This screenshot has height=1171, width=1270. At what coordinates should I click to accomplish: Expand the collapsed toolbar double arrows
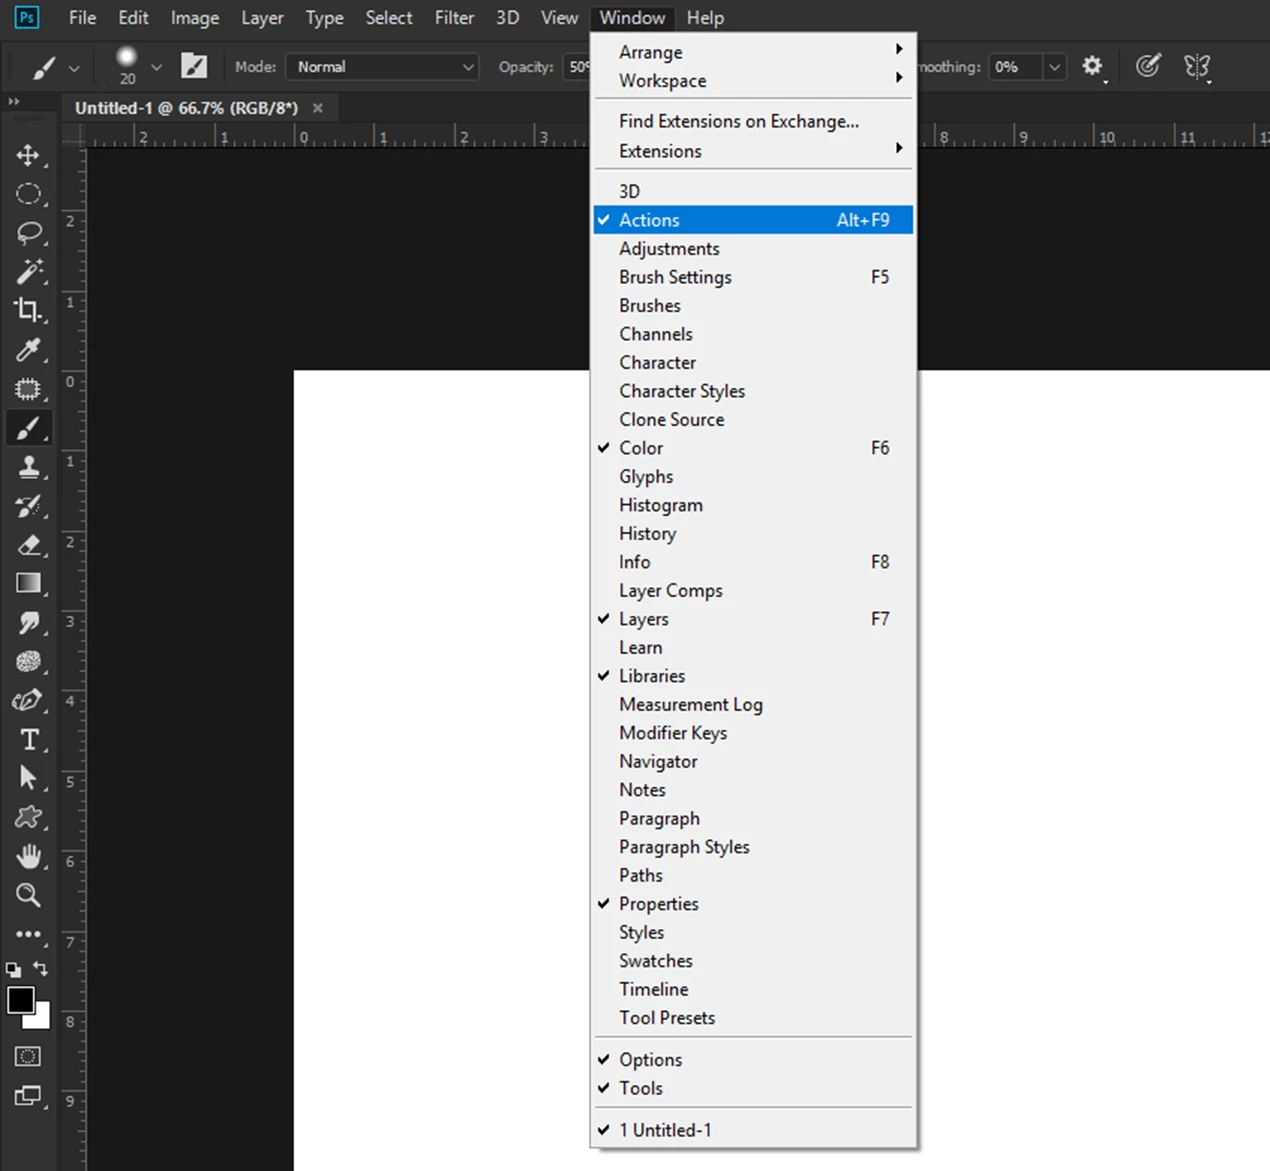pos(13,102)
